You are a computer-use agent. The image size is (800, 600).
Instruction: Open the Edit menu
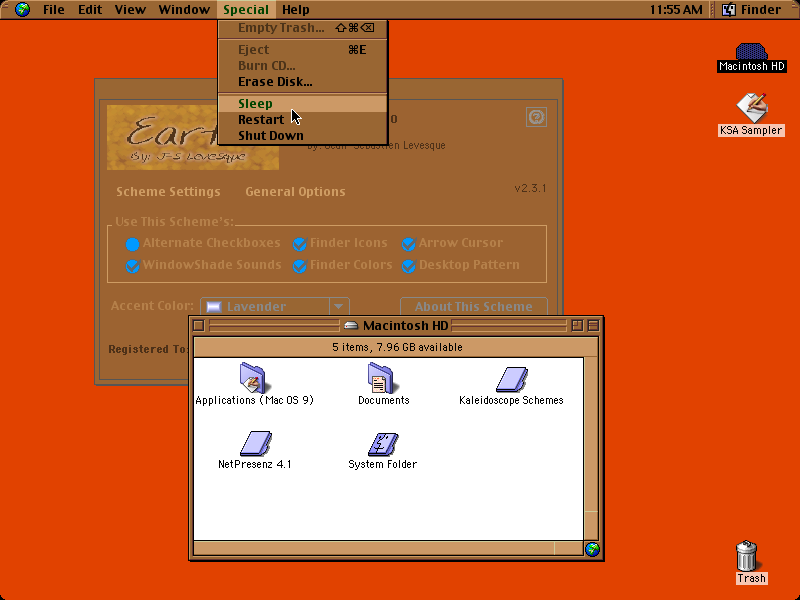point(90,9)
